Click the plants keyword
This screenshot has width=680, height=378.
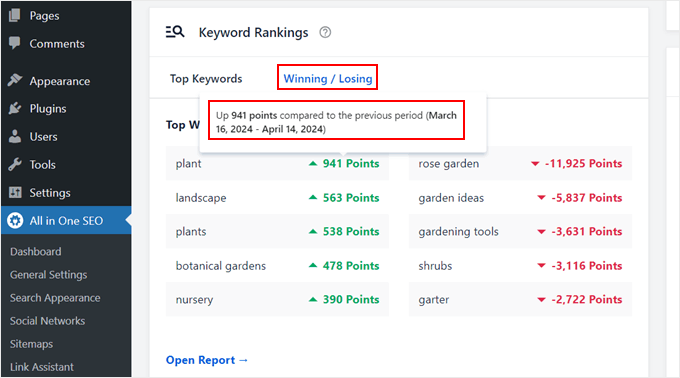(191, 232)
